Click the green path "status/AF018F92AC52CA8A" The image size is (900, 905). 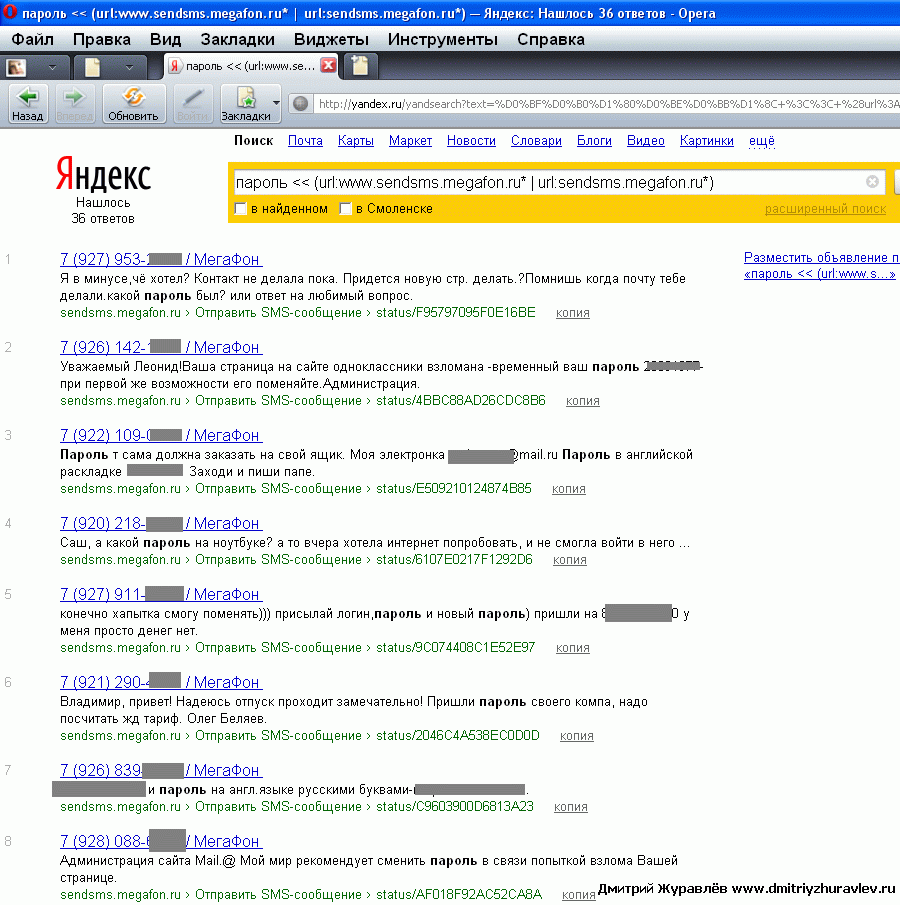459,895
